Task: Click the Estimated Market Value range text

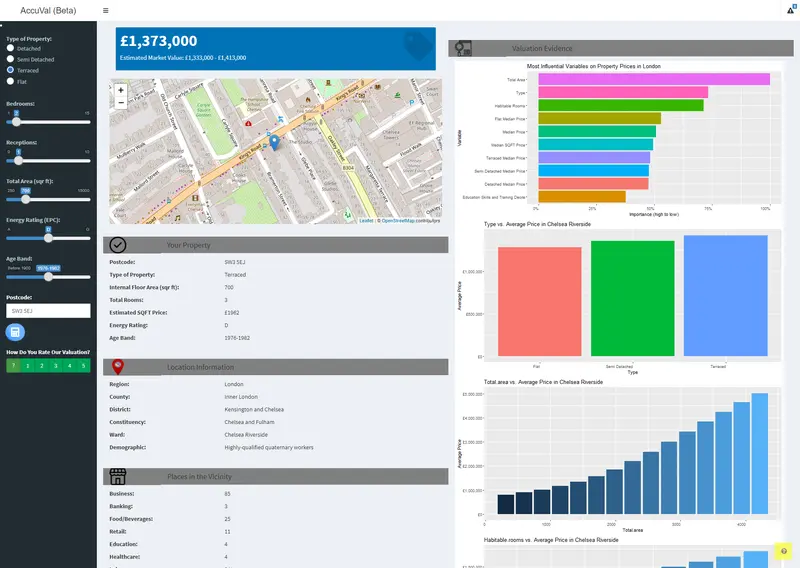Action: [183, 58]
